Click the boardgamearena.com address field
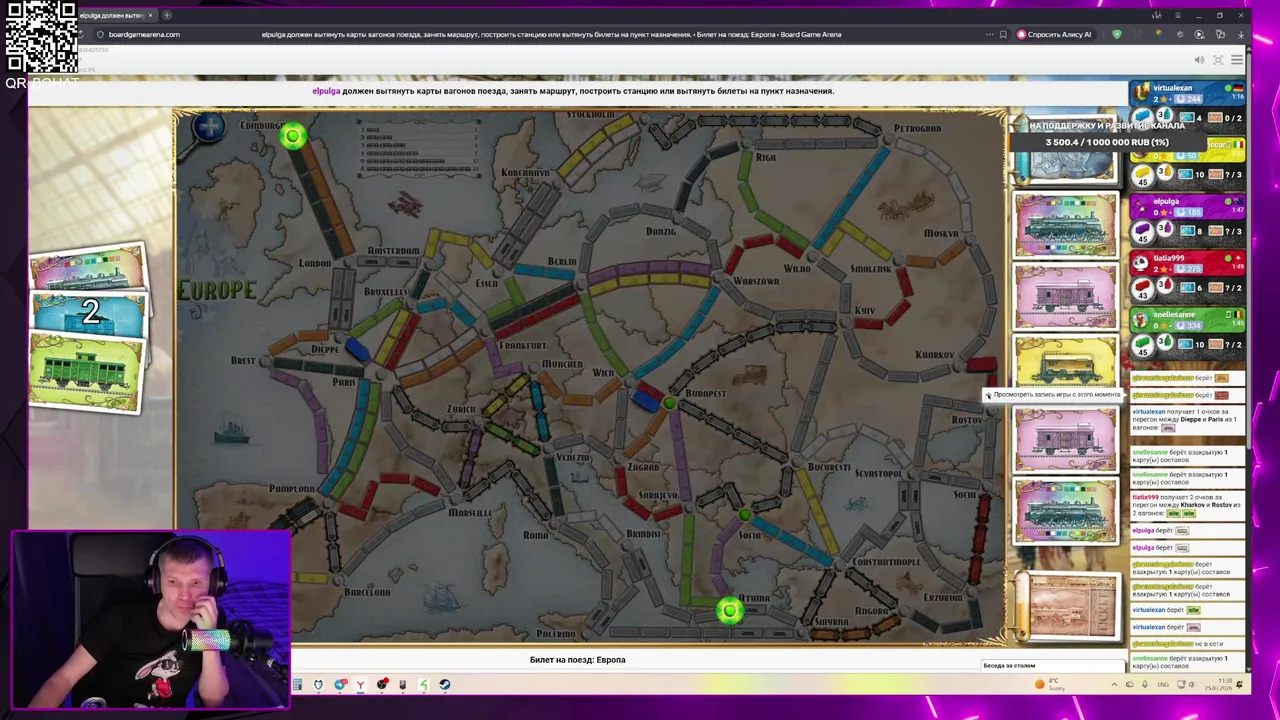Image resolution: width=1280 pixels, height=720 pixels. click(x=144, y=34)
